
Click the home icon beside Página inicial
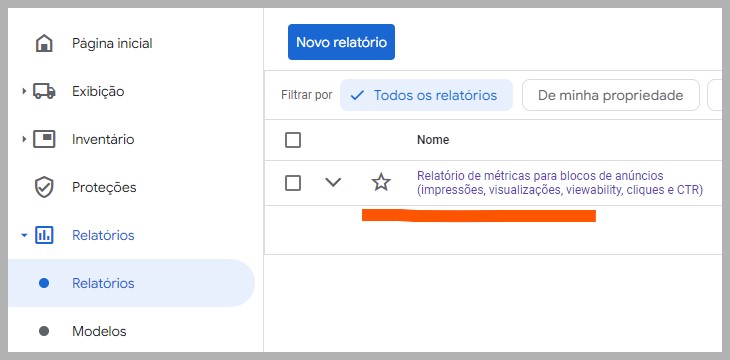[44, 44]
